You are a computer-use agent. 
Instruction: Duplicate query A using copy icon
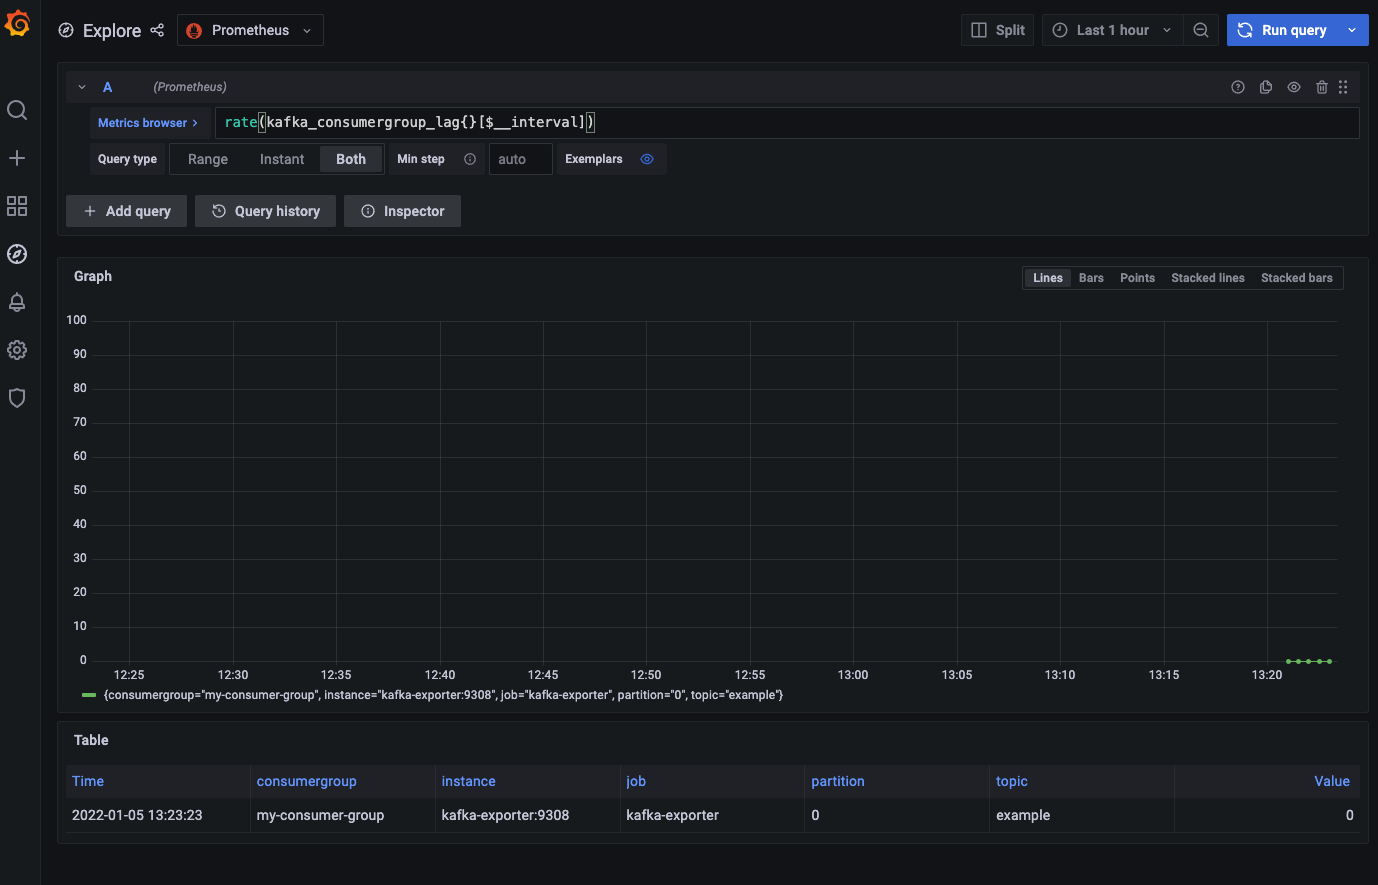point(1266,87)
